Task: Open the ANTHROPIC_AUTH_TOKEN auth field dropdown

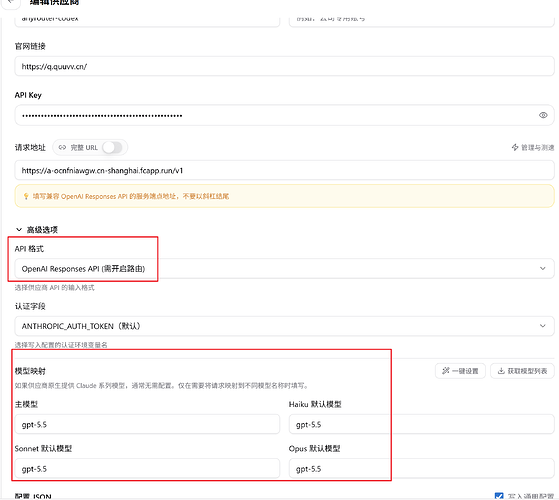Action: (x=284, y=326)
